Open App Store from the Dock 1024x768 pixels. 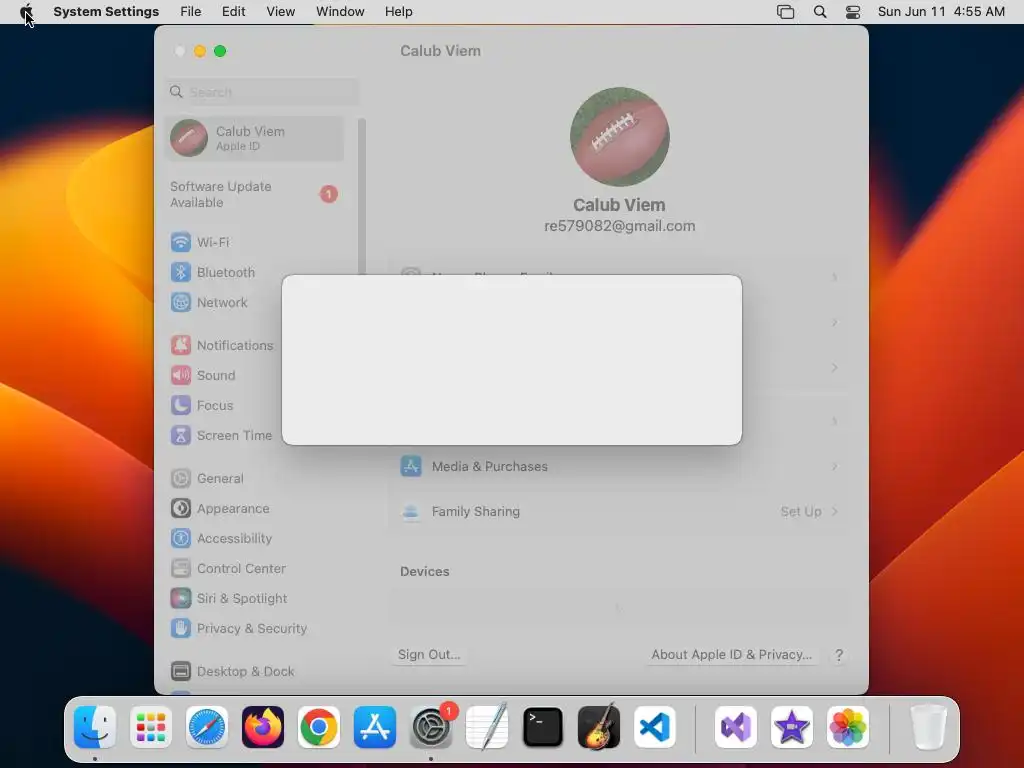point(375,727)
